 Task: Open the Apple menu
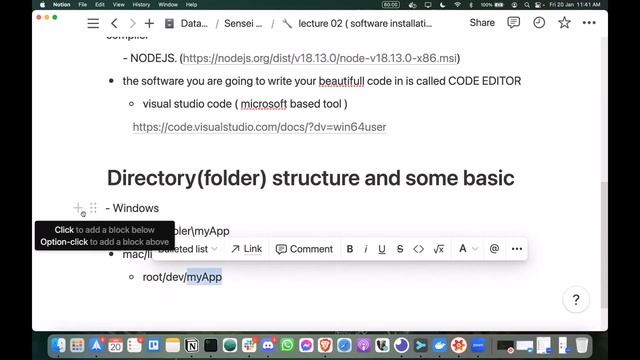pyautogui.click(x=42, y=4)
